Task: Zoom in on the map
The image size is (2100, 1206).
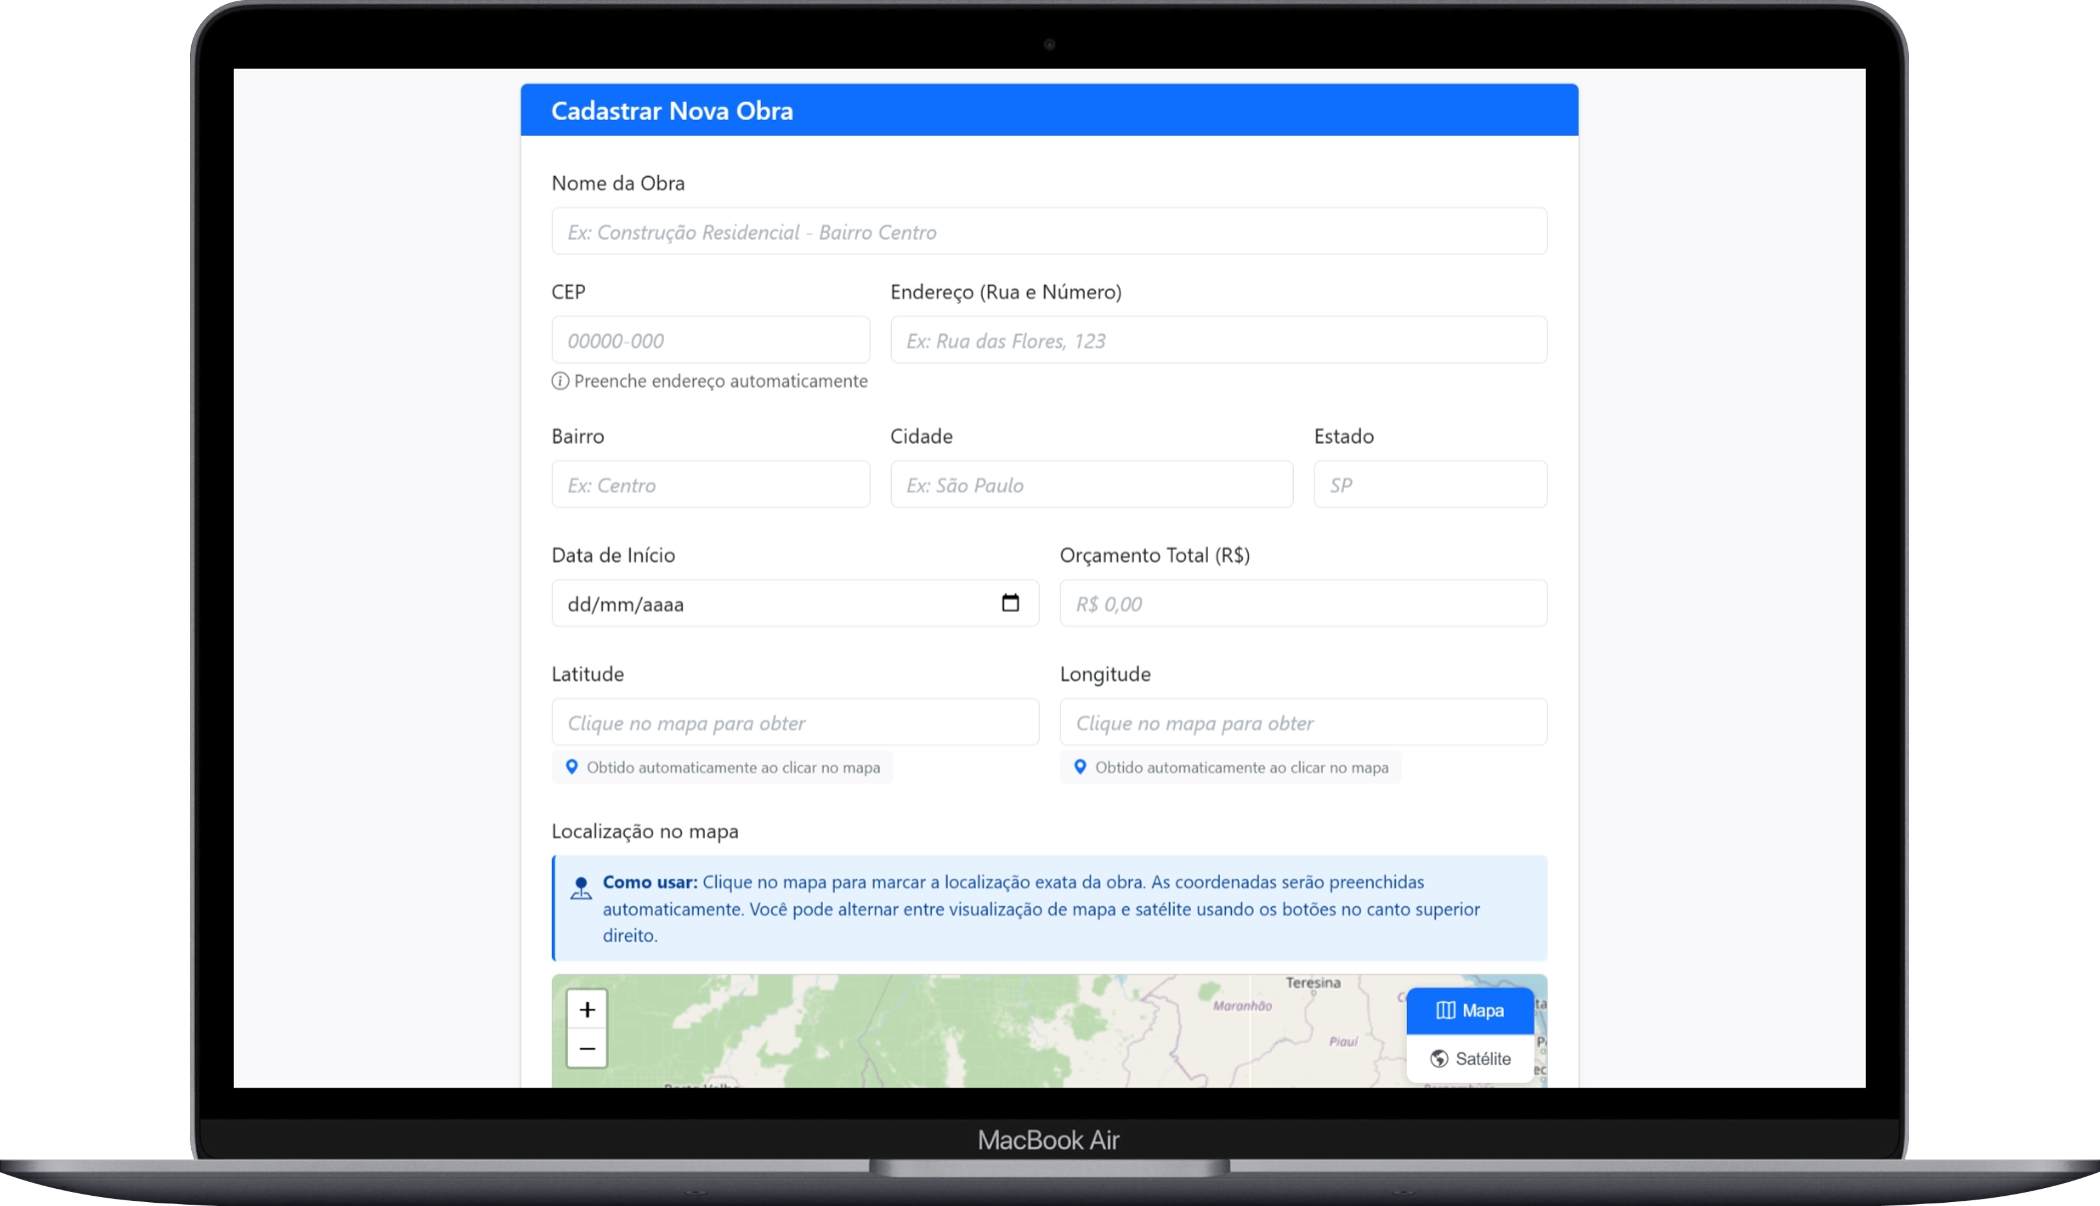Action: pyautogui.click(x=587, y=1009)
